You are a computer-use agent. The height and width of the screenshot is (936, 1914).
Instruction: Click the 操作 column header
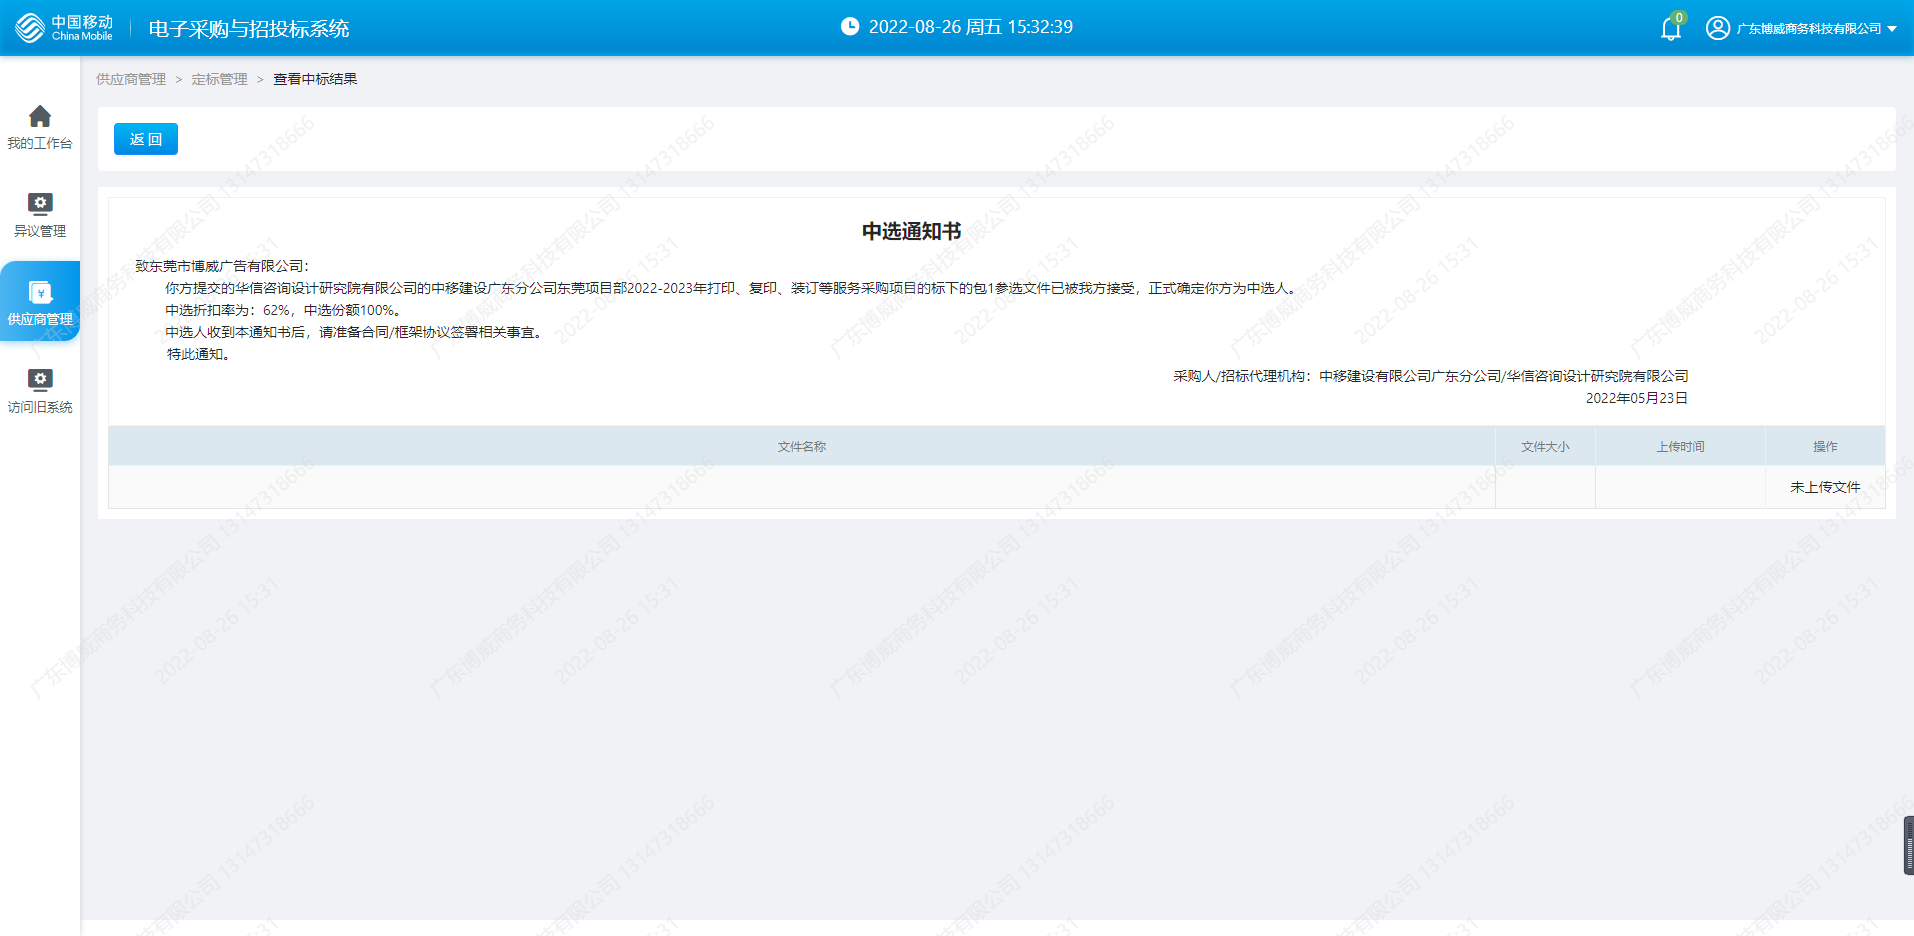tap(1825, 447)
